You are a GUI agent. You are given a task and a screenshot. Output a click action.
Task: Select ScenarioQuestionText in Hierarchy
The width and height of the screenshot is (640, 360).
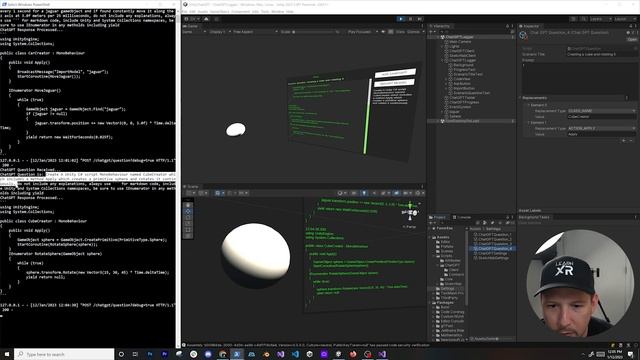tap(471, 93)
